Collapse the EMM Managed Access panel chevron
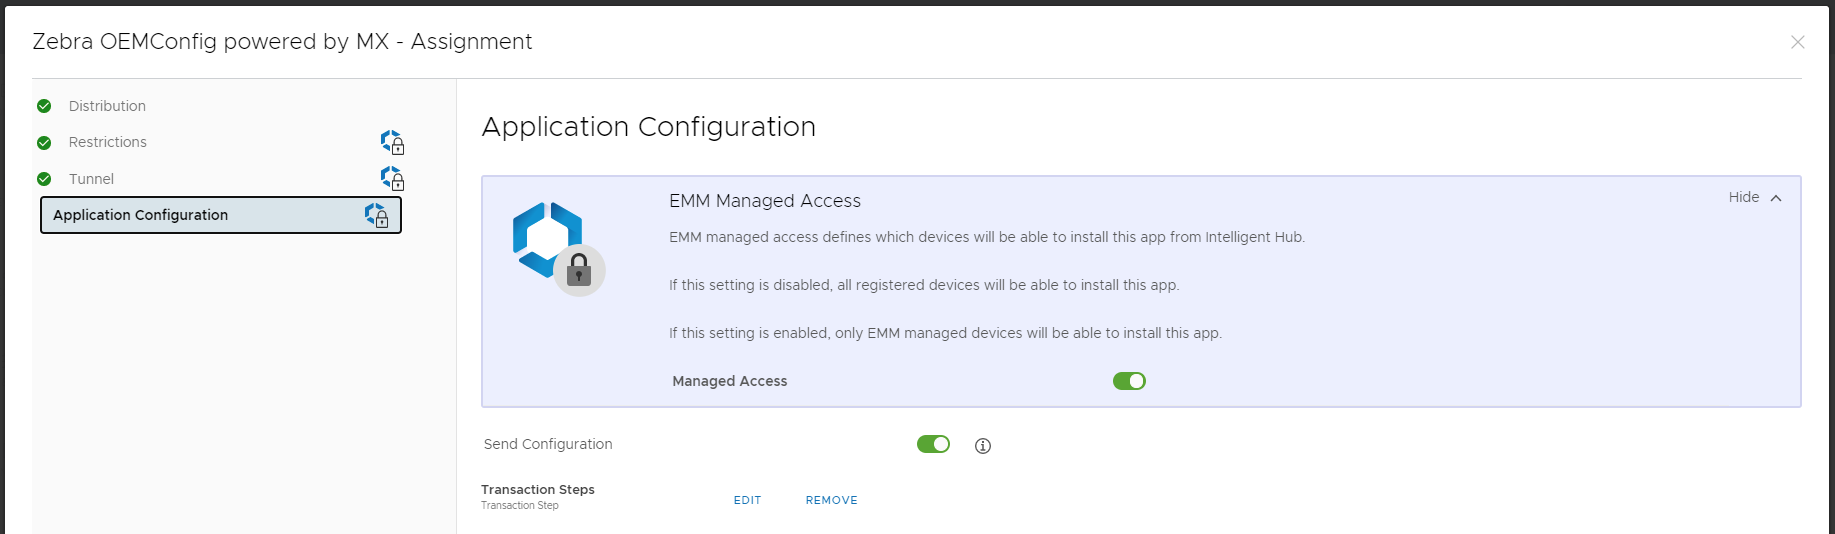1835x534 pixels. [1776, 198]
